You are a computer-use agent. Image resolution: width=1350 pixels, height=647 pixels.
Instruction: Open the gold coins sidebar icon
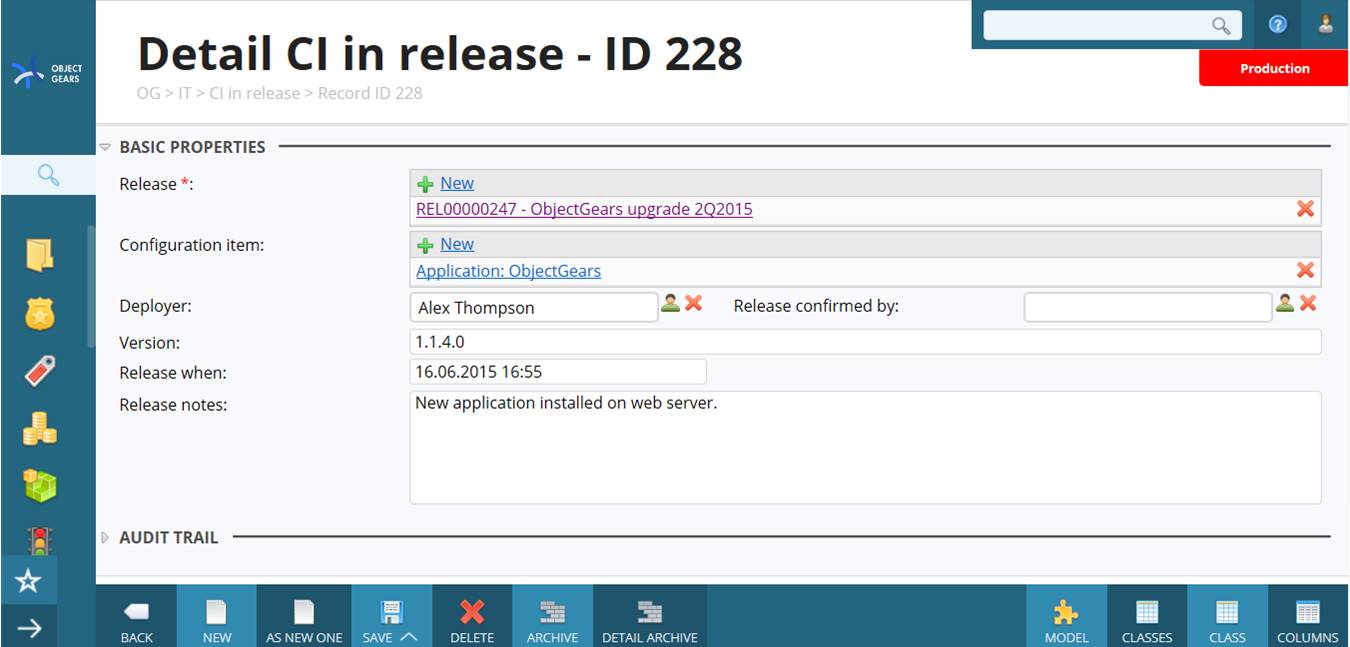(40, 429)
